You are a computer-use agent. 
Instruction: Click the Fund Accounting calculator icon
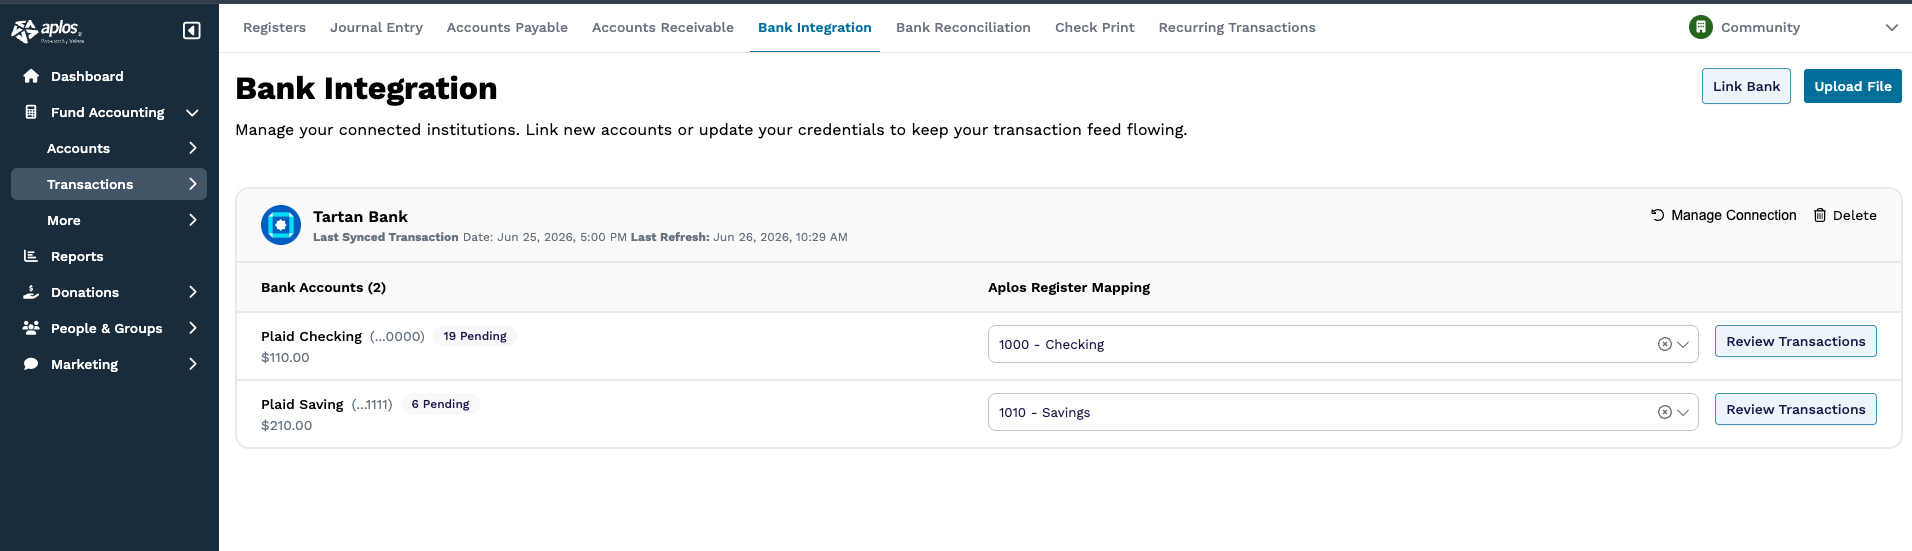click(31, 112)
